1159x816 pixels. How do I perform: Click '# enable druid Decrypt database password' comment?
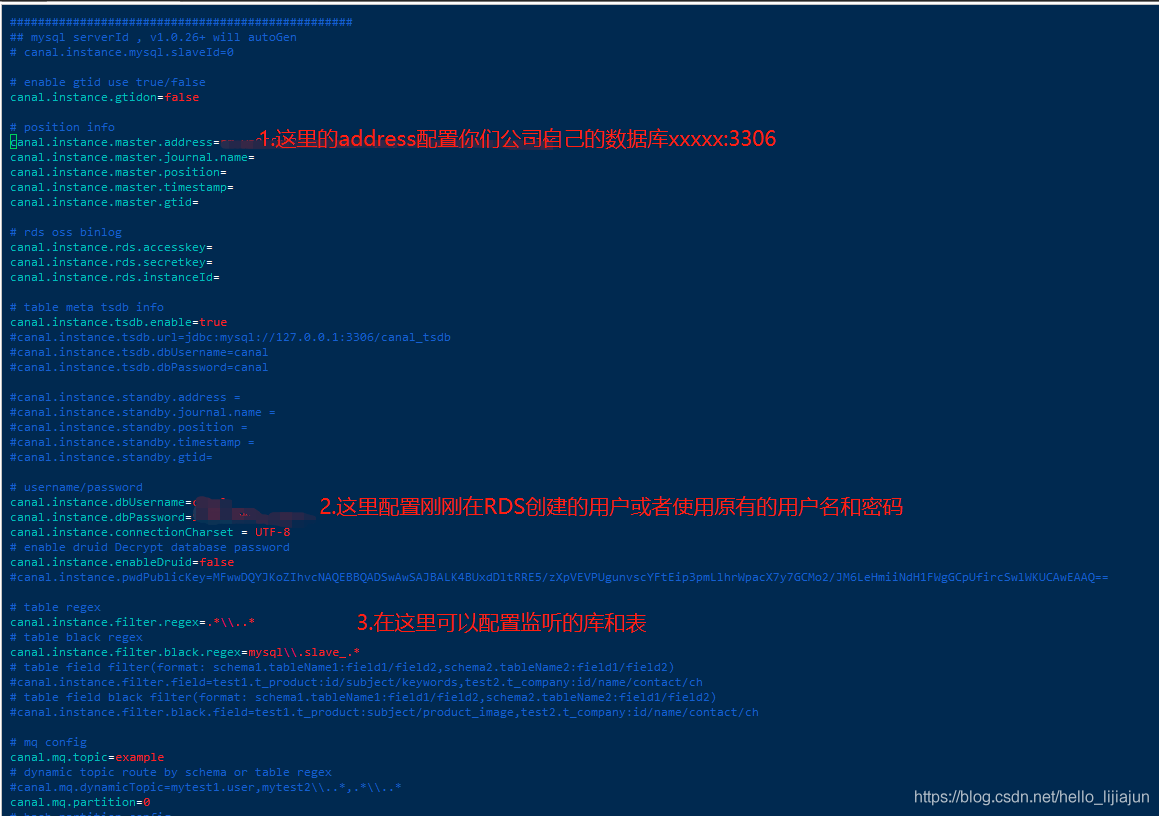[x=149, y=548]
